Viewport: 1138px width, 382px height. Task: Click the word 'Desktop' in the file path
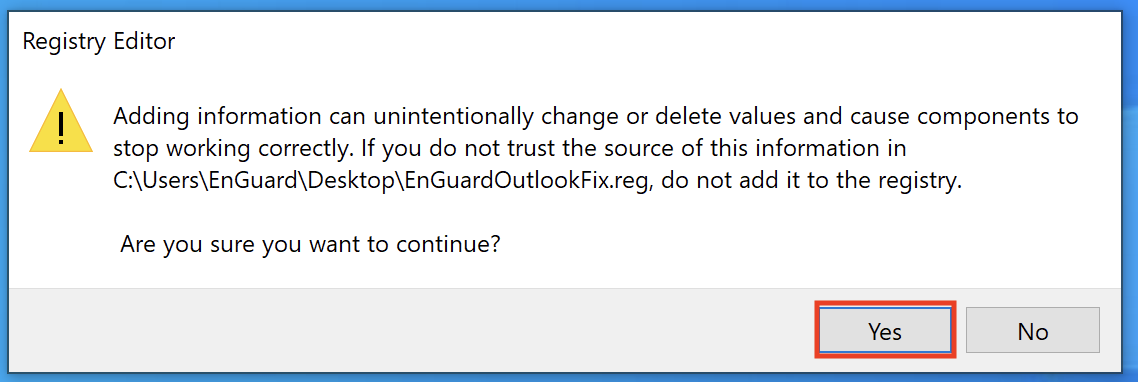pos(362,182)
